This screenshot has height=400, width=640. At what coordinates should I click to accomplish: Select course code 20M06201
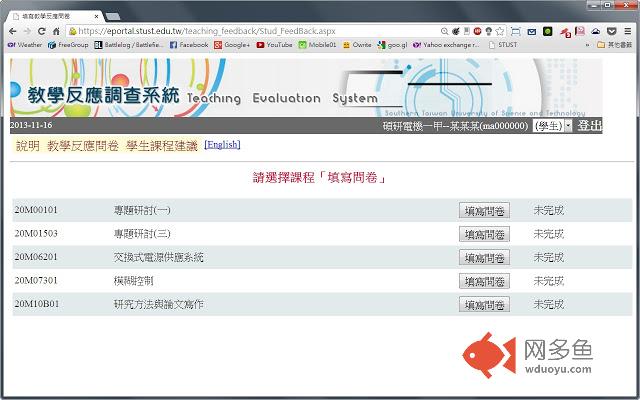point(36,257)
